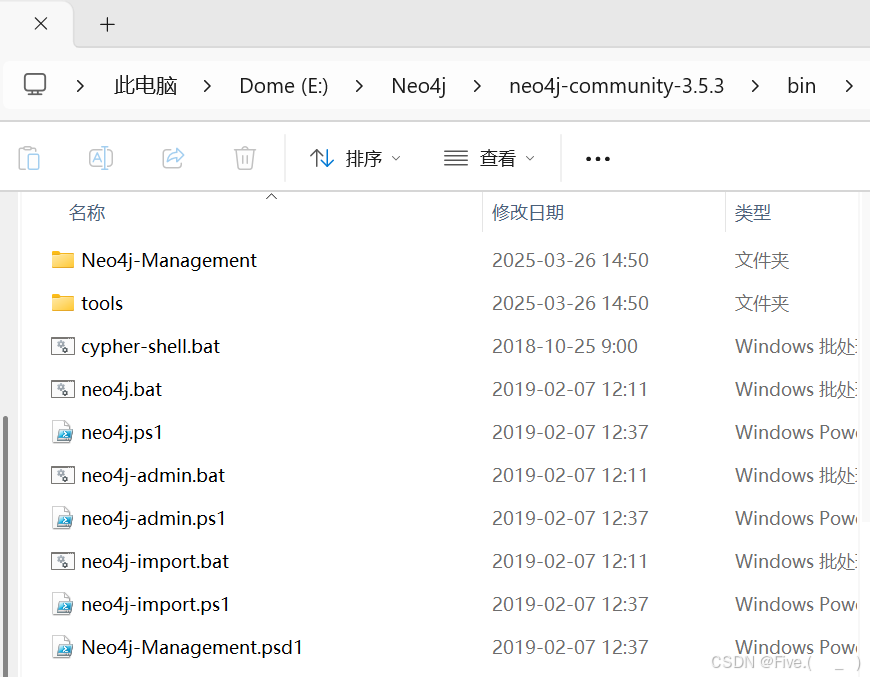Image resolution: width=870 pixels, height=677 pixels.
Task: Click the vertical scrollbar thumb on left pane
Action: click(x=6, y=546)
